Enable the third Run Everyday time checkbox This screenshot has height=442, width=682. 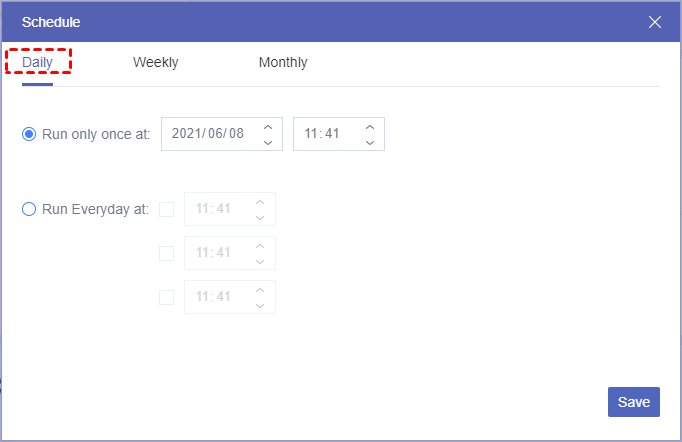click(x=166, y=297)
